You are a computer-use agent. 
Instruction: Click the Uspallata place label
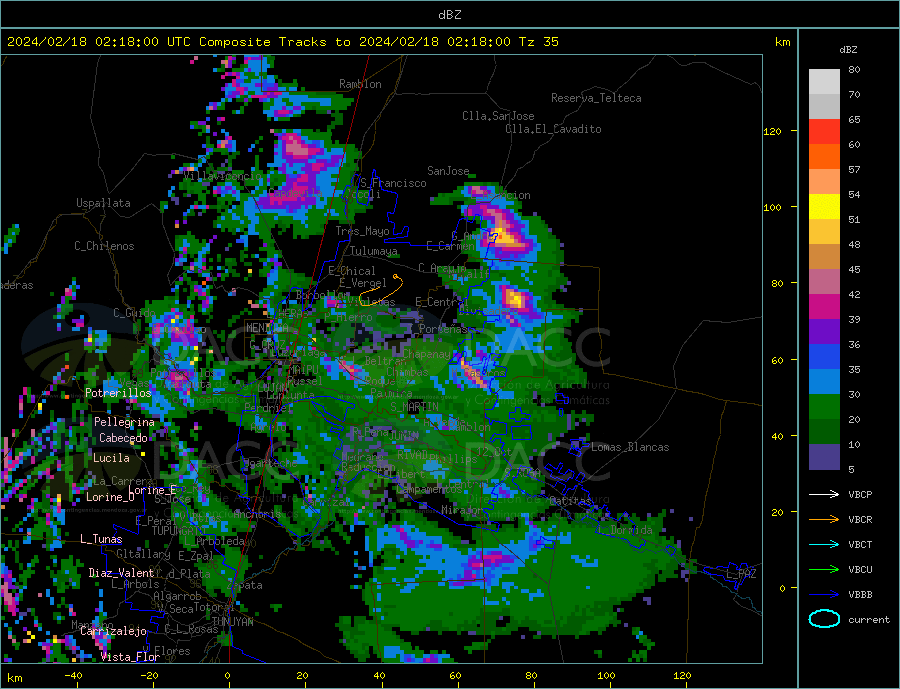coord(103,203)
